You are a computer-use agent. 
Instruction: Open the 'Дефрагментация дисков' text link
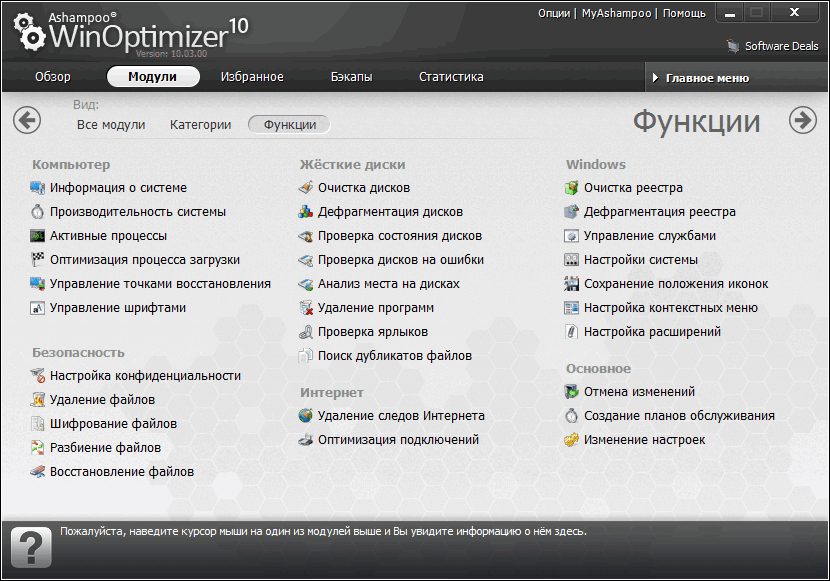point(391,212)
